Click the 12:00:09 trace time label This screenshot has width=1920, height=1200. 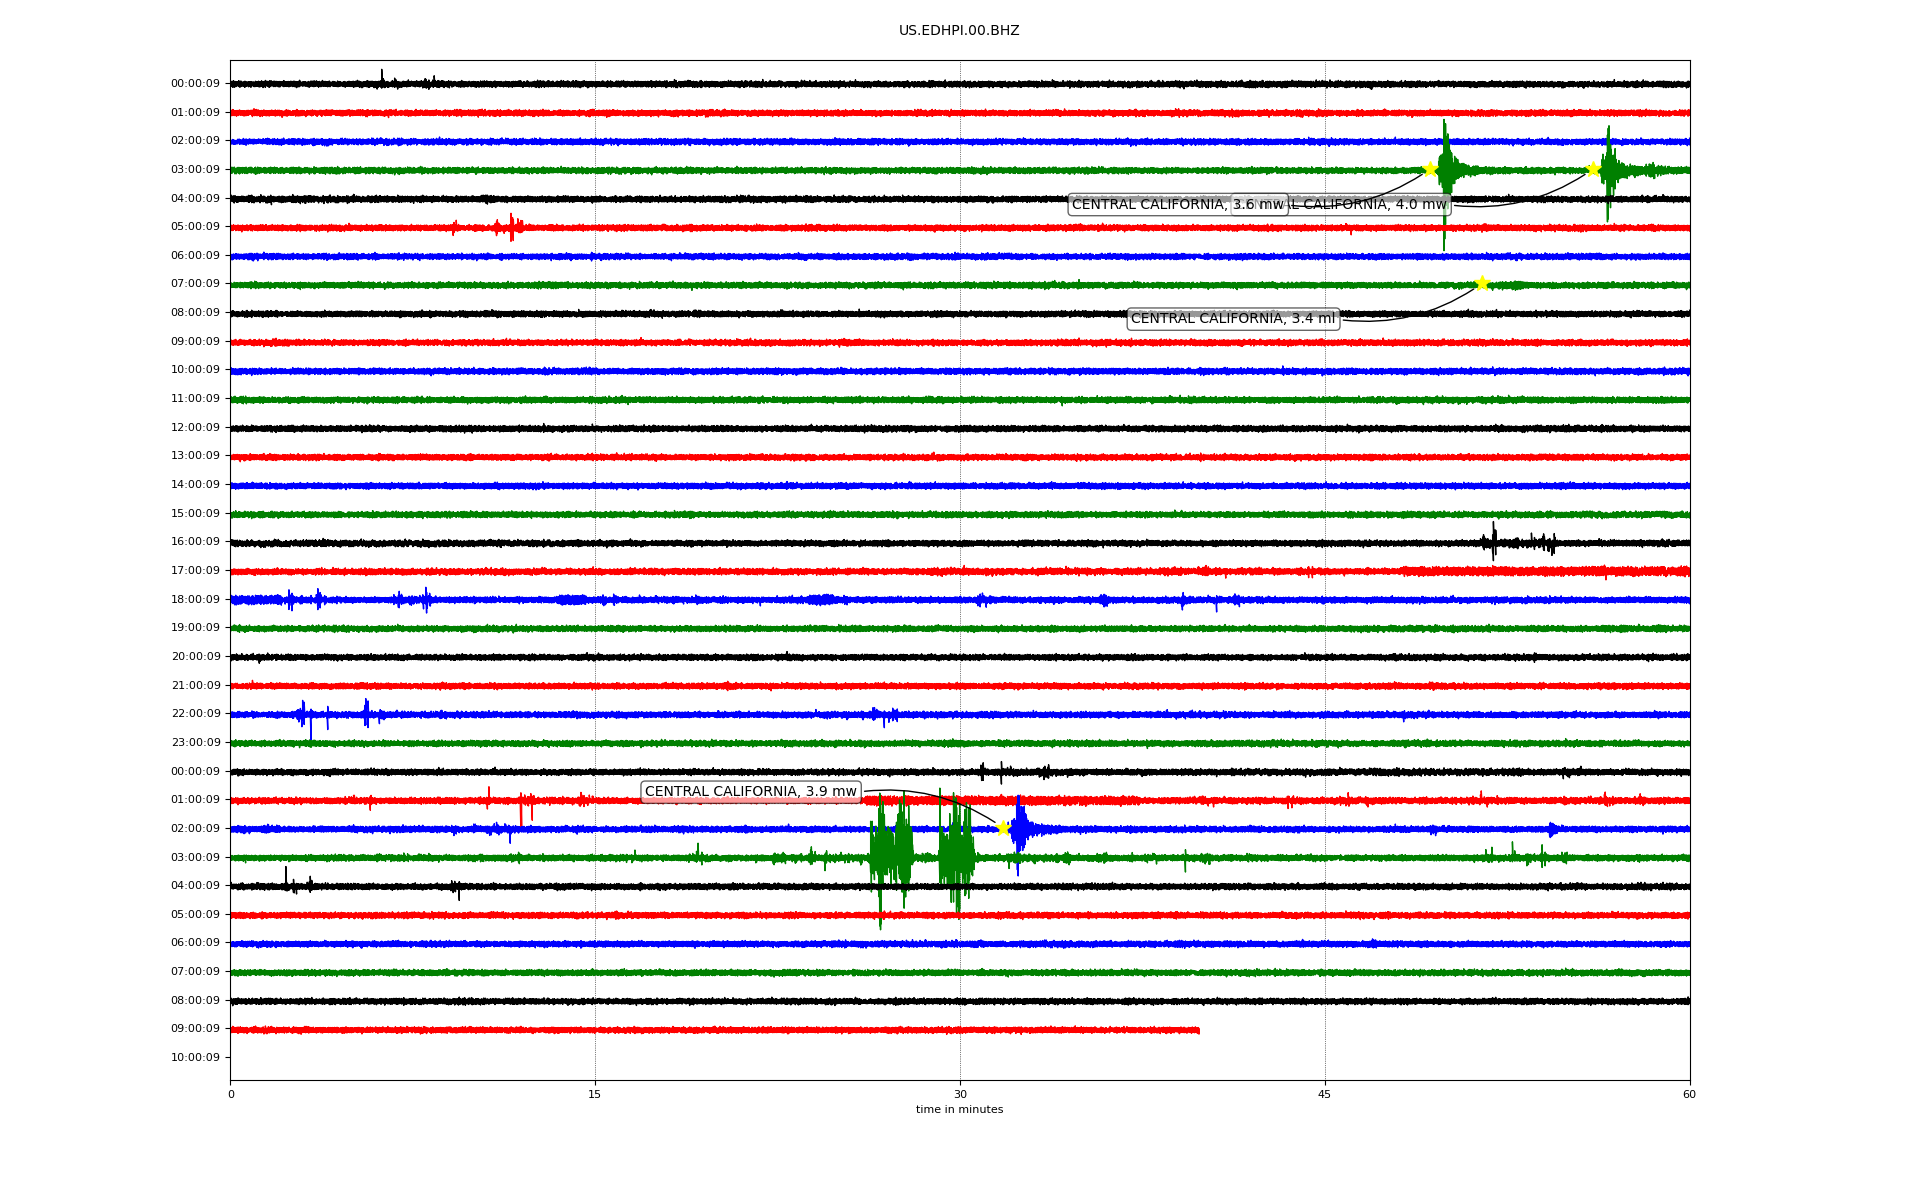tap(195, 427)
